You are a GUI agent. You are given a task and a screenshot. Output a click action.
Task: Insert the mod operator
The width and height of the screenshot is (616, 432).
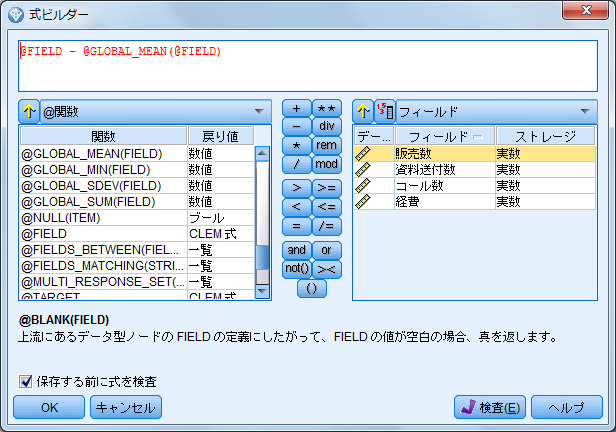326,164
